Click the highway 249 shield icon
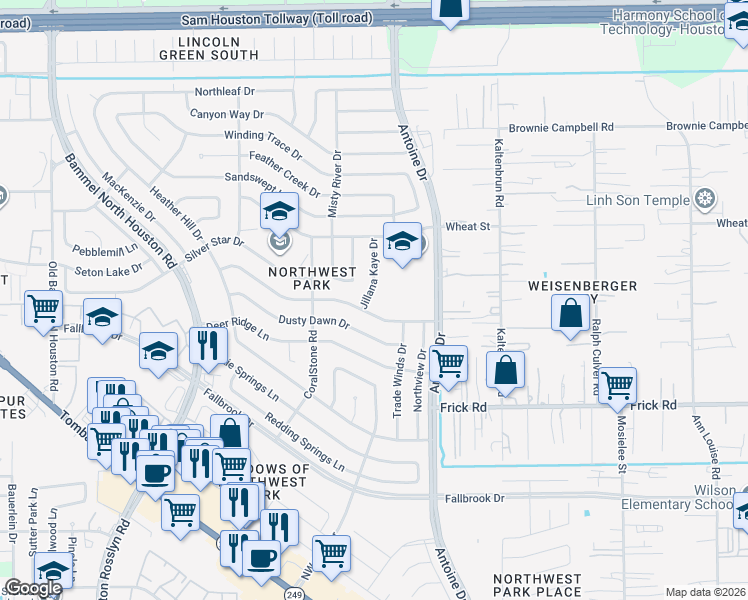 (294, 594)
